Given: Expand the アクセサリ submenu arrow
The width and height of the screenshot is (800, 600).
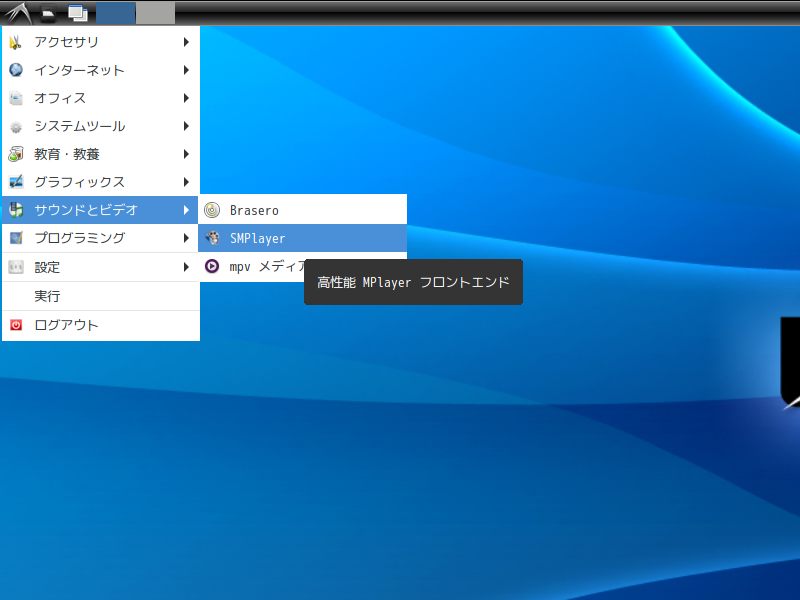Looking at the screenshot, I should [186, 42].
